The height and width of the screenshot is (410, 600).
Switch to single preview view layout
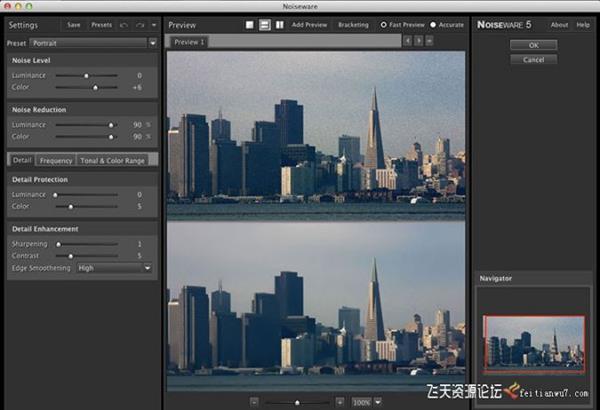249,24
